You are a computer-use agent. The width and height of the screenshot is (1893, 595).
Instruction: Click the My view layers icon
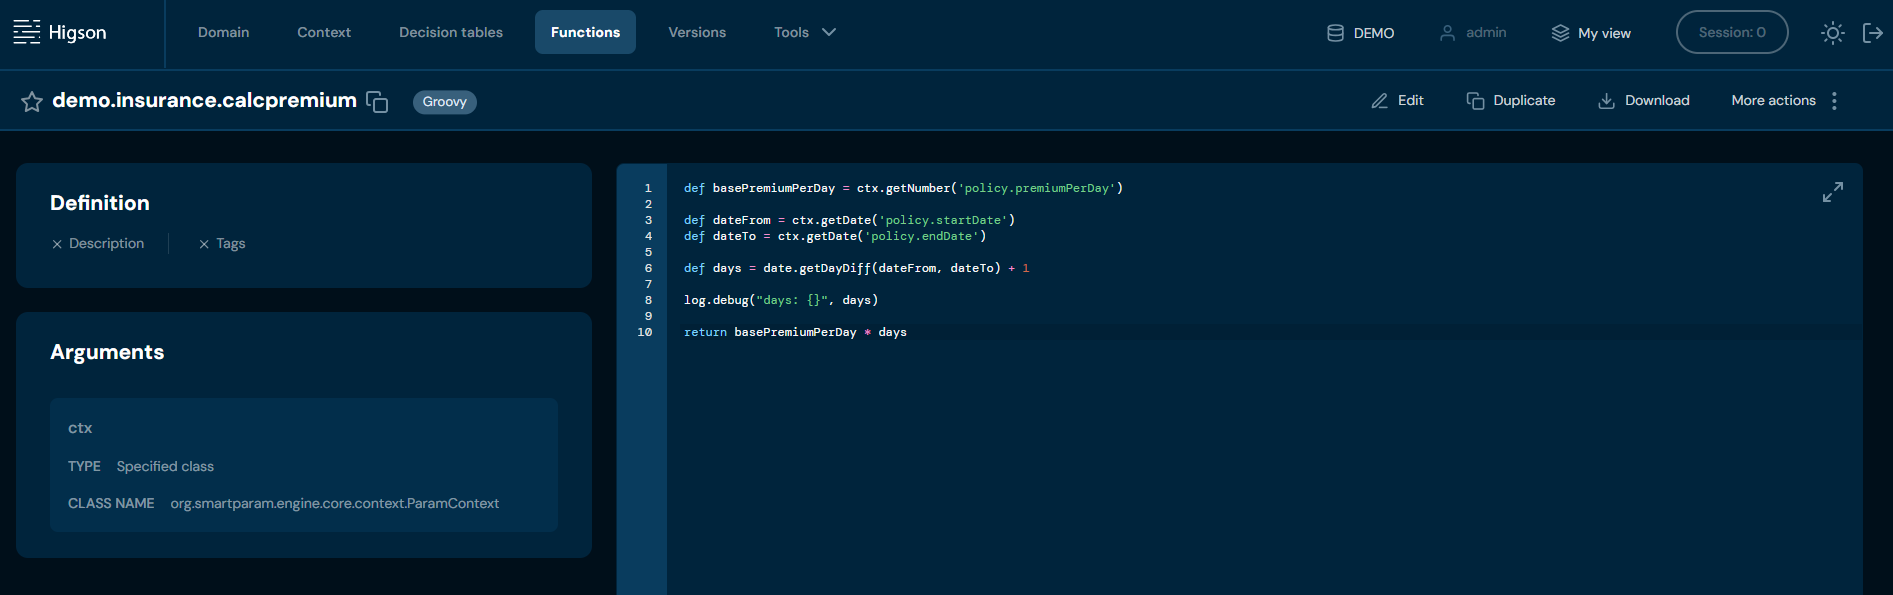point(1560,33)
